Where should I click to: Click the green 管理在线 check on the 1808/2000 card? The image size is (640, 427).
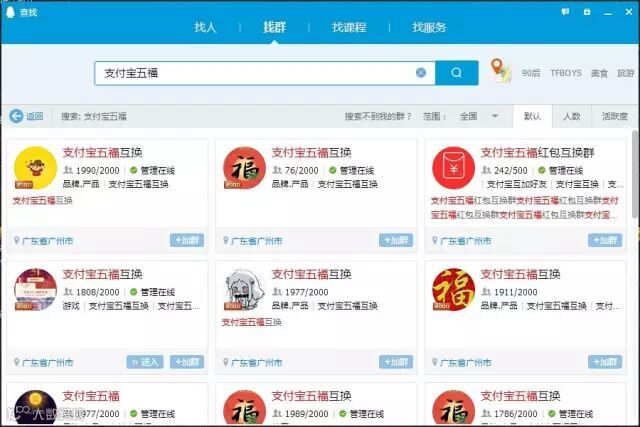tap(133, 291)
